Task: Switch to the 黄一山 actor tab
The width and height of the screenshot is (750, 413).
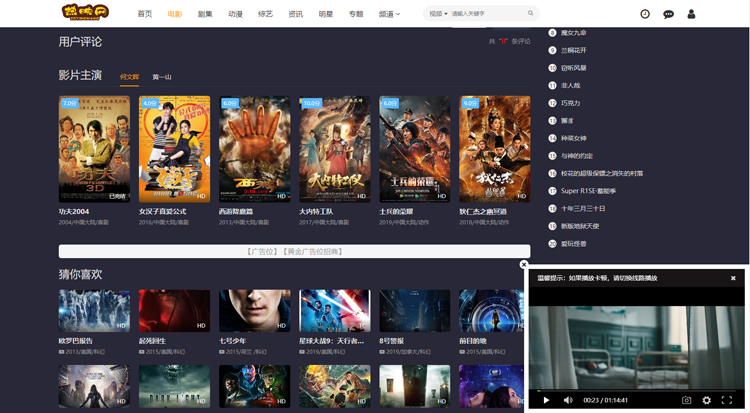Action: coord(162,77)
